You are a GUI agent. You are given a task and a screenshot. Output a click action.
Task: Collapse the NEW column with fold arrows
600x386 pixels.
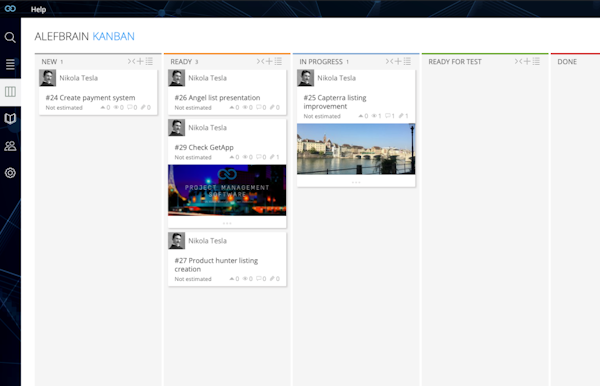click(x=131, y=61)
